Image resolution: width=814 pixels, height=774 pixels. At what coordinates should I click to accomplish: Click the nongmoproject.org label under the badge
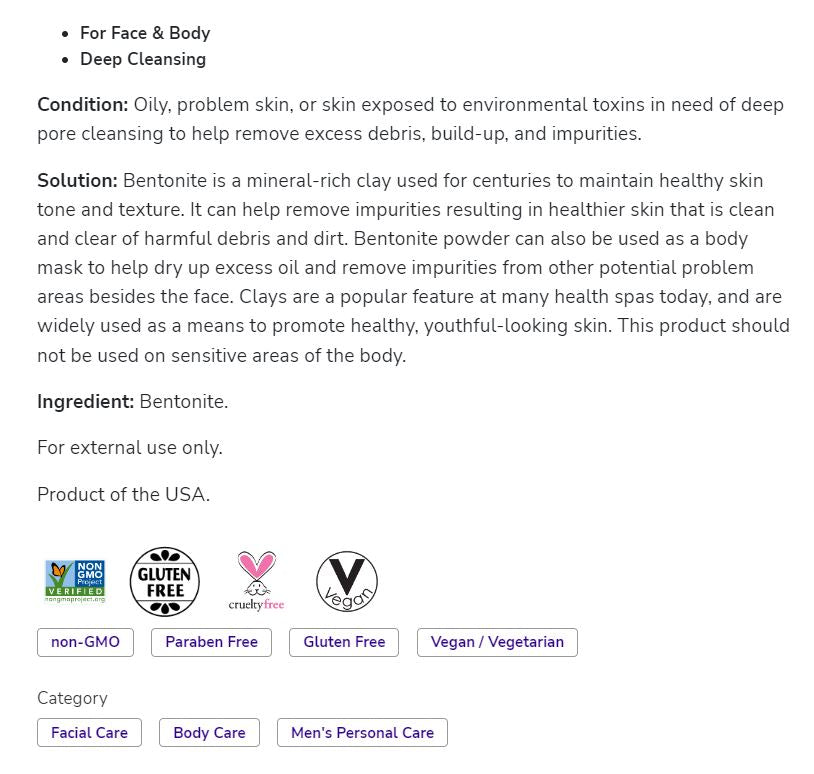76,600
